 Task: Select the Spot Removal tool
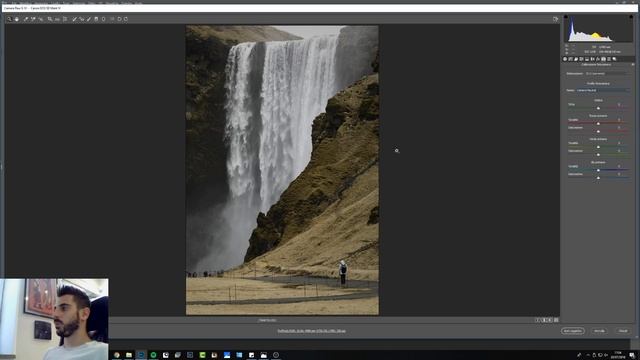pyautogui.click(x=74, y=19)
